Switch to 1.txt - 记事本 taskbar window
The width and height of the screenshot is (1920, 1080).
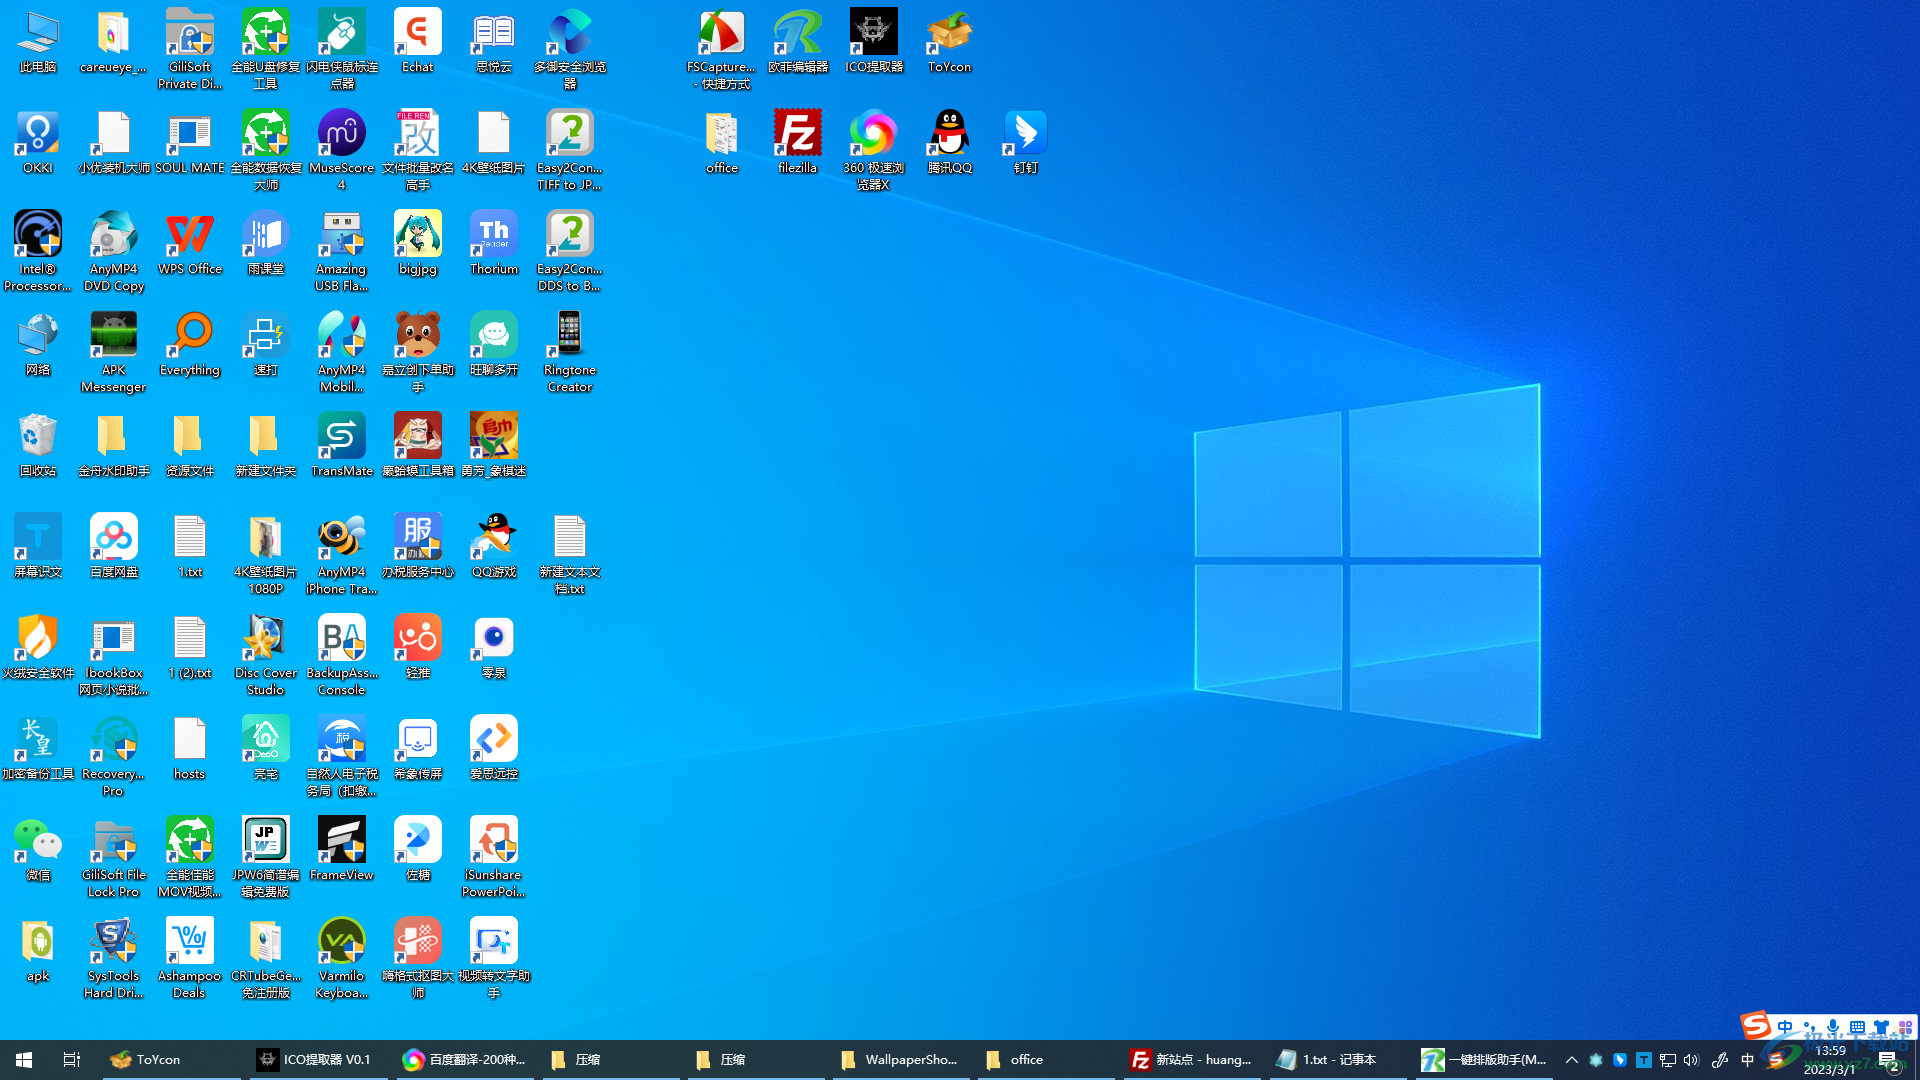[x=1336, y=1060]
